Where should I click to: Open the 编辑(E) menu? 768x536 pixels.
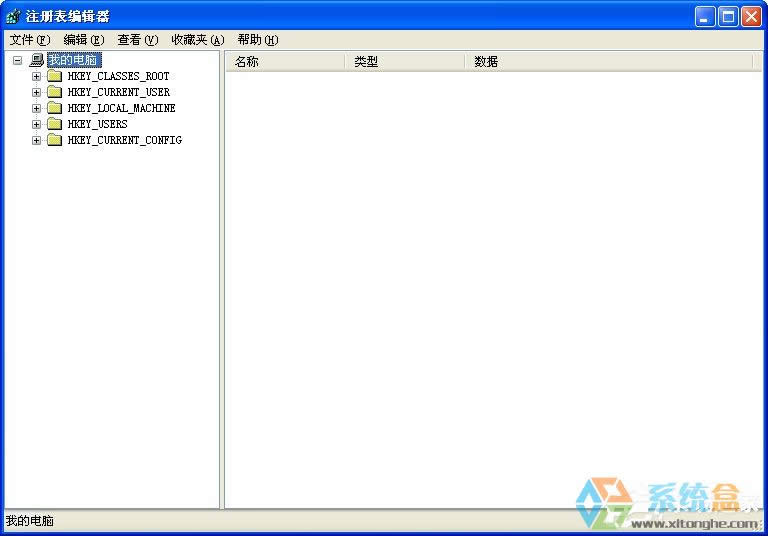tap(83, 40)
